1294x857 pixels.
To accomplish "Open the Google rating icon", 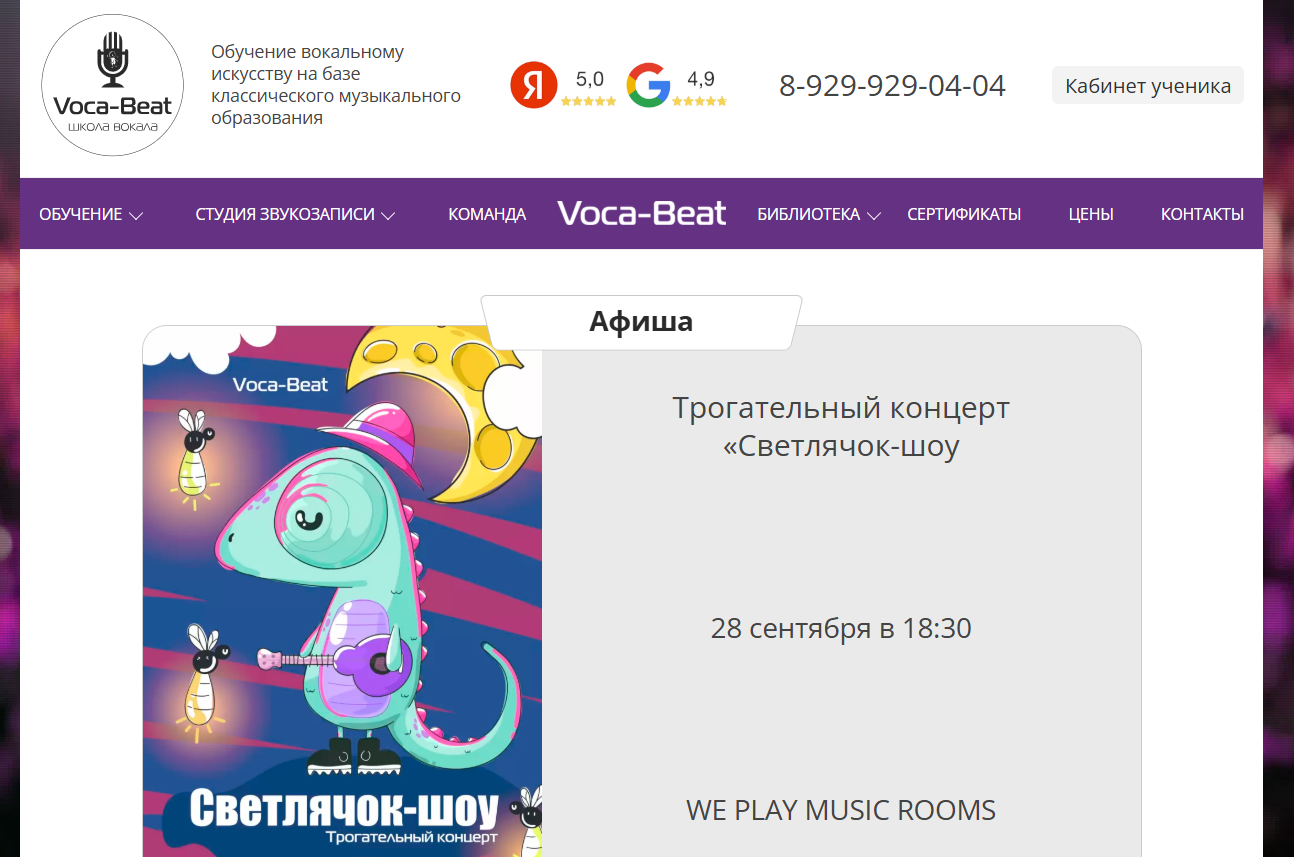I will coord(648,85).
